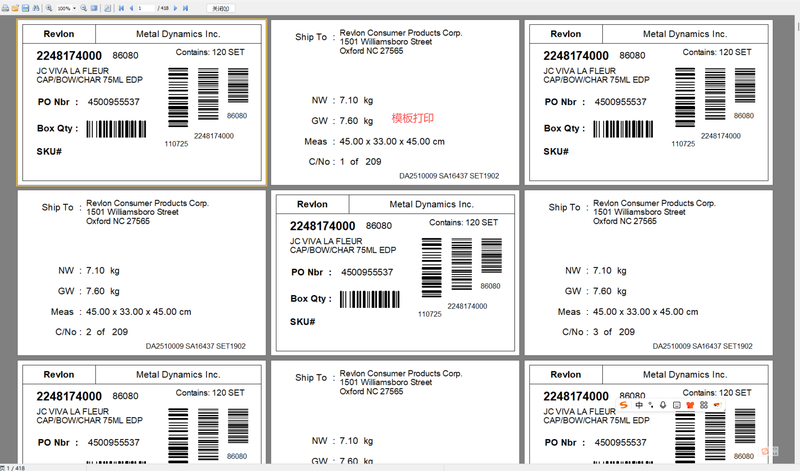Toggle full screen preview icon
This screenshot has width=800, height=471.
coord(94,8)
